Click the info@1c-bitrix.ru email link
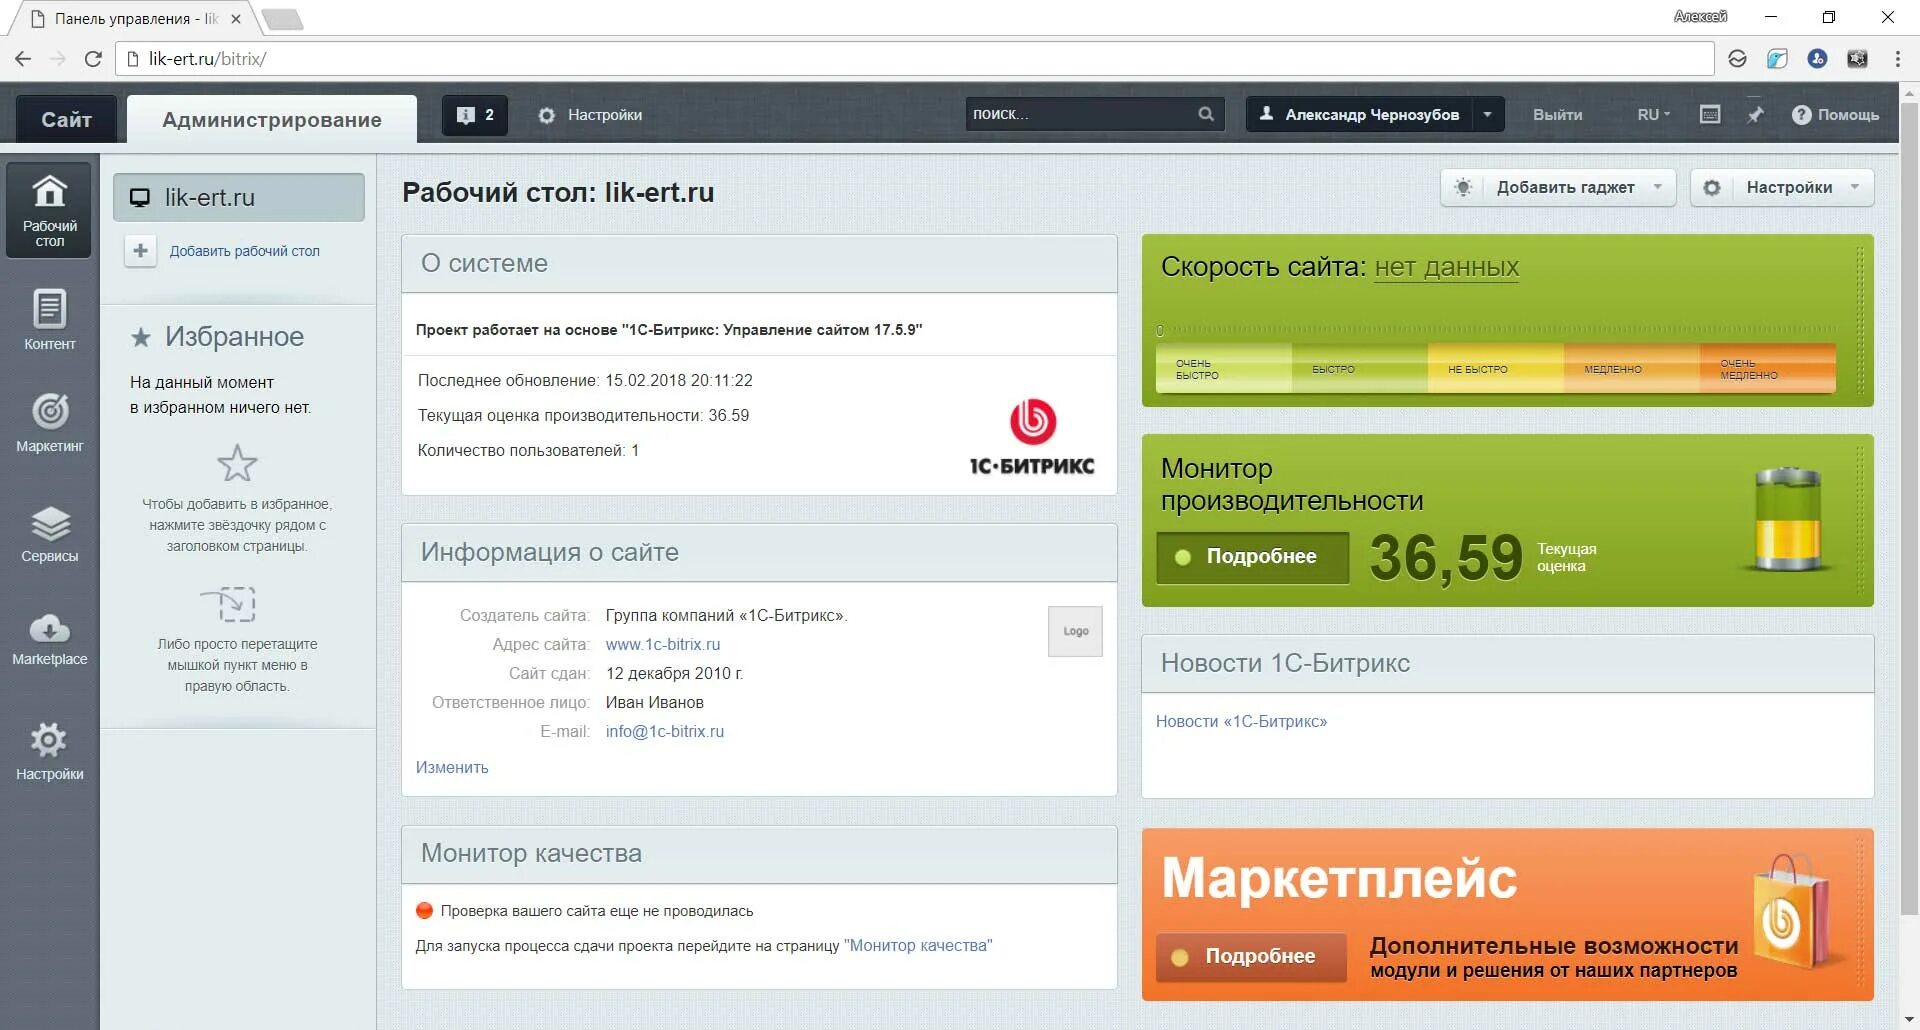 click(665, 732)
